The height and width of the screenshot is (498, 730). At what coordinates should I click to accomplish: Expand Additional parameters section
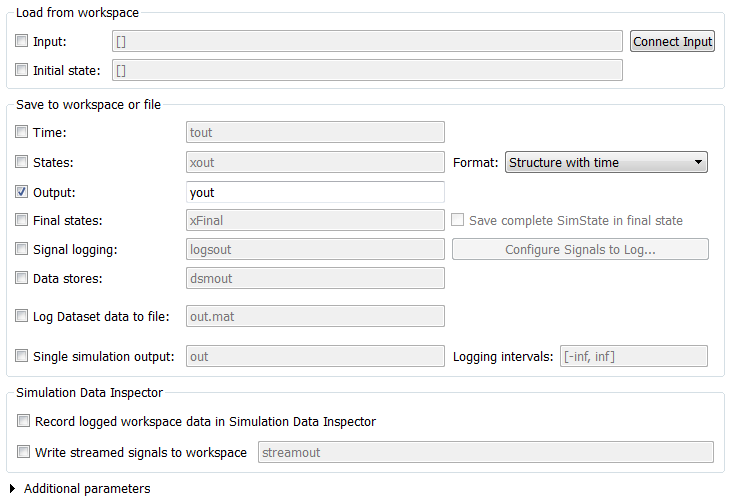[x=11, y=489]
